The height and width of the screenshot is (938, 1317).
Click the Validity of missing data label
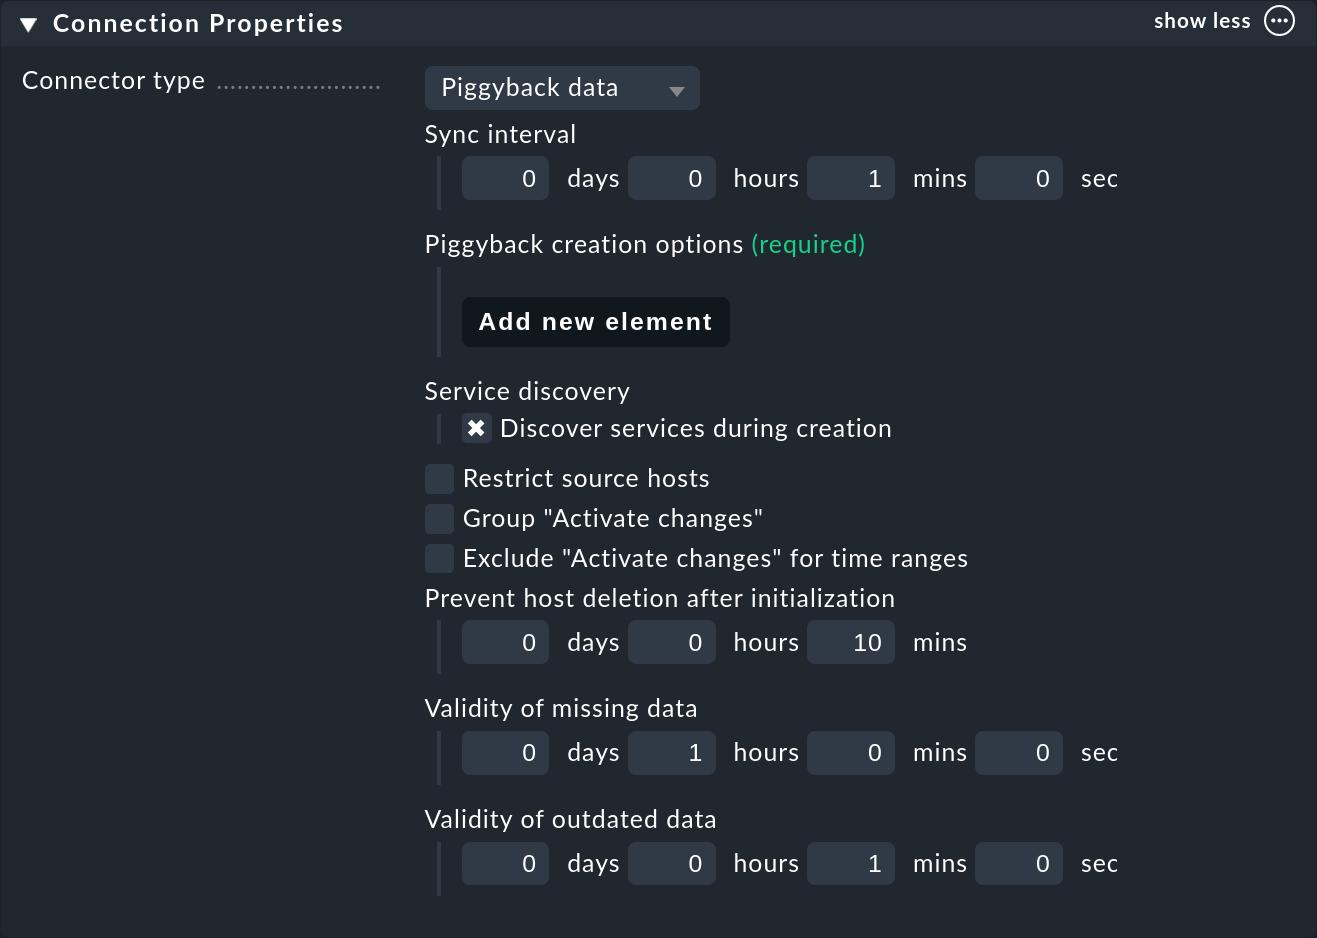tap(561, 709)
